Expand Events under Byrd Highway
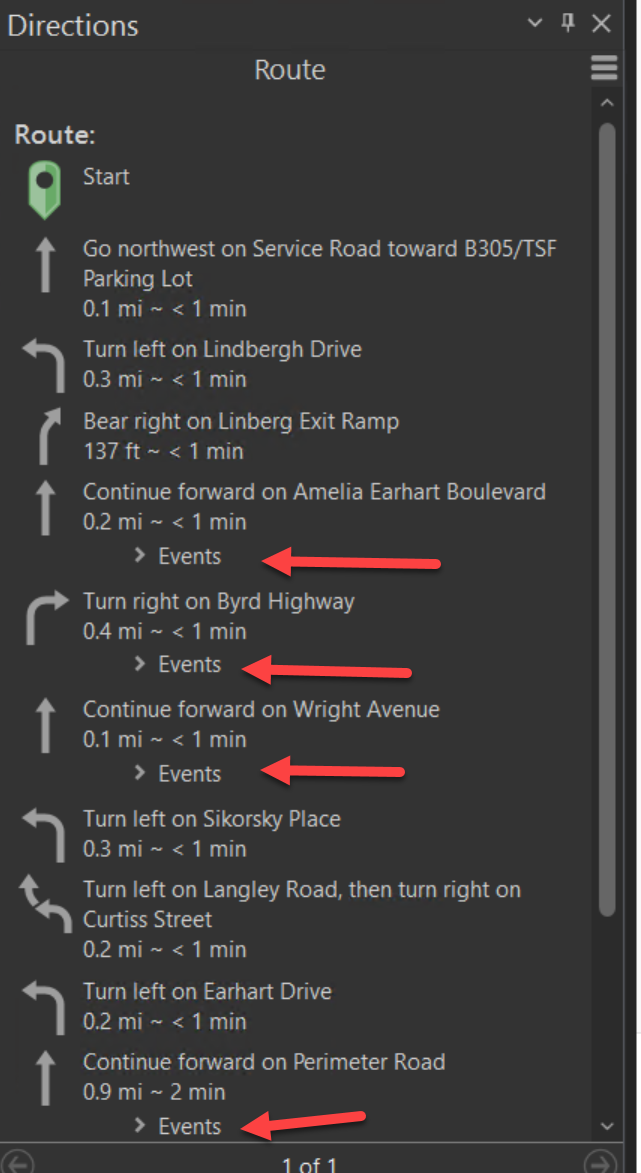The width and height of the screenshot is (641, 1173). [x=176, y=664]
